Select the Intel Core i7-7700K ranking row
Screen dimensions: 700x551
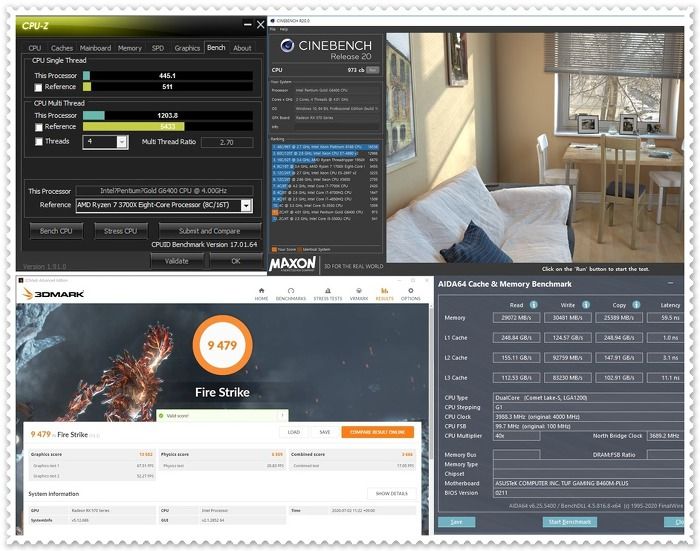click(x=325, y=186)
